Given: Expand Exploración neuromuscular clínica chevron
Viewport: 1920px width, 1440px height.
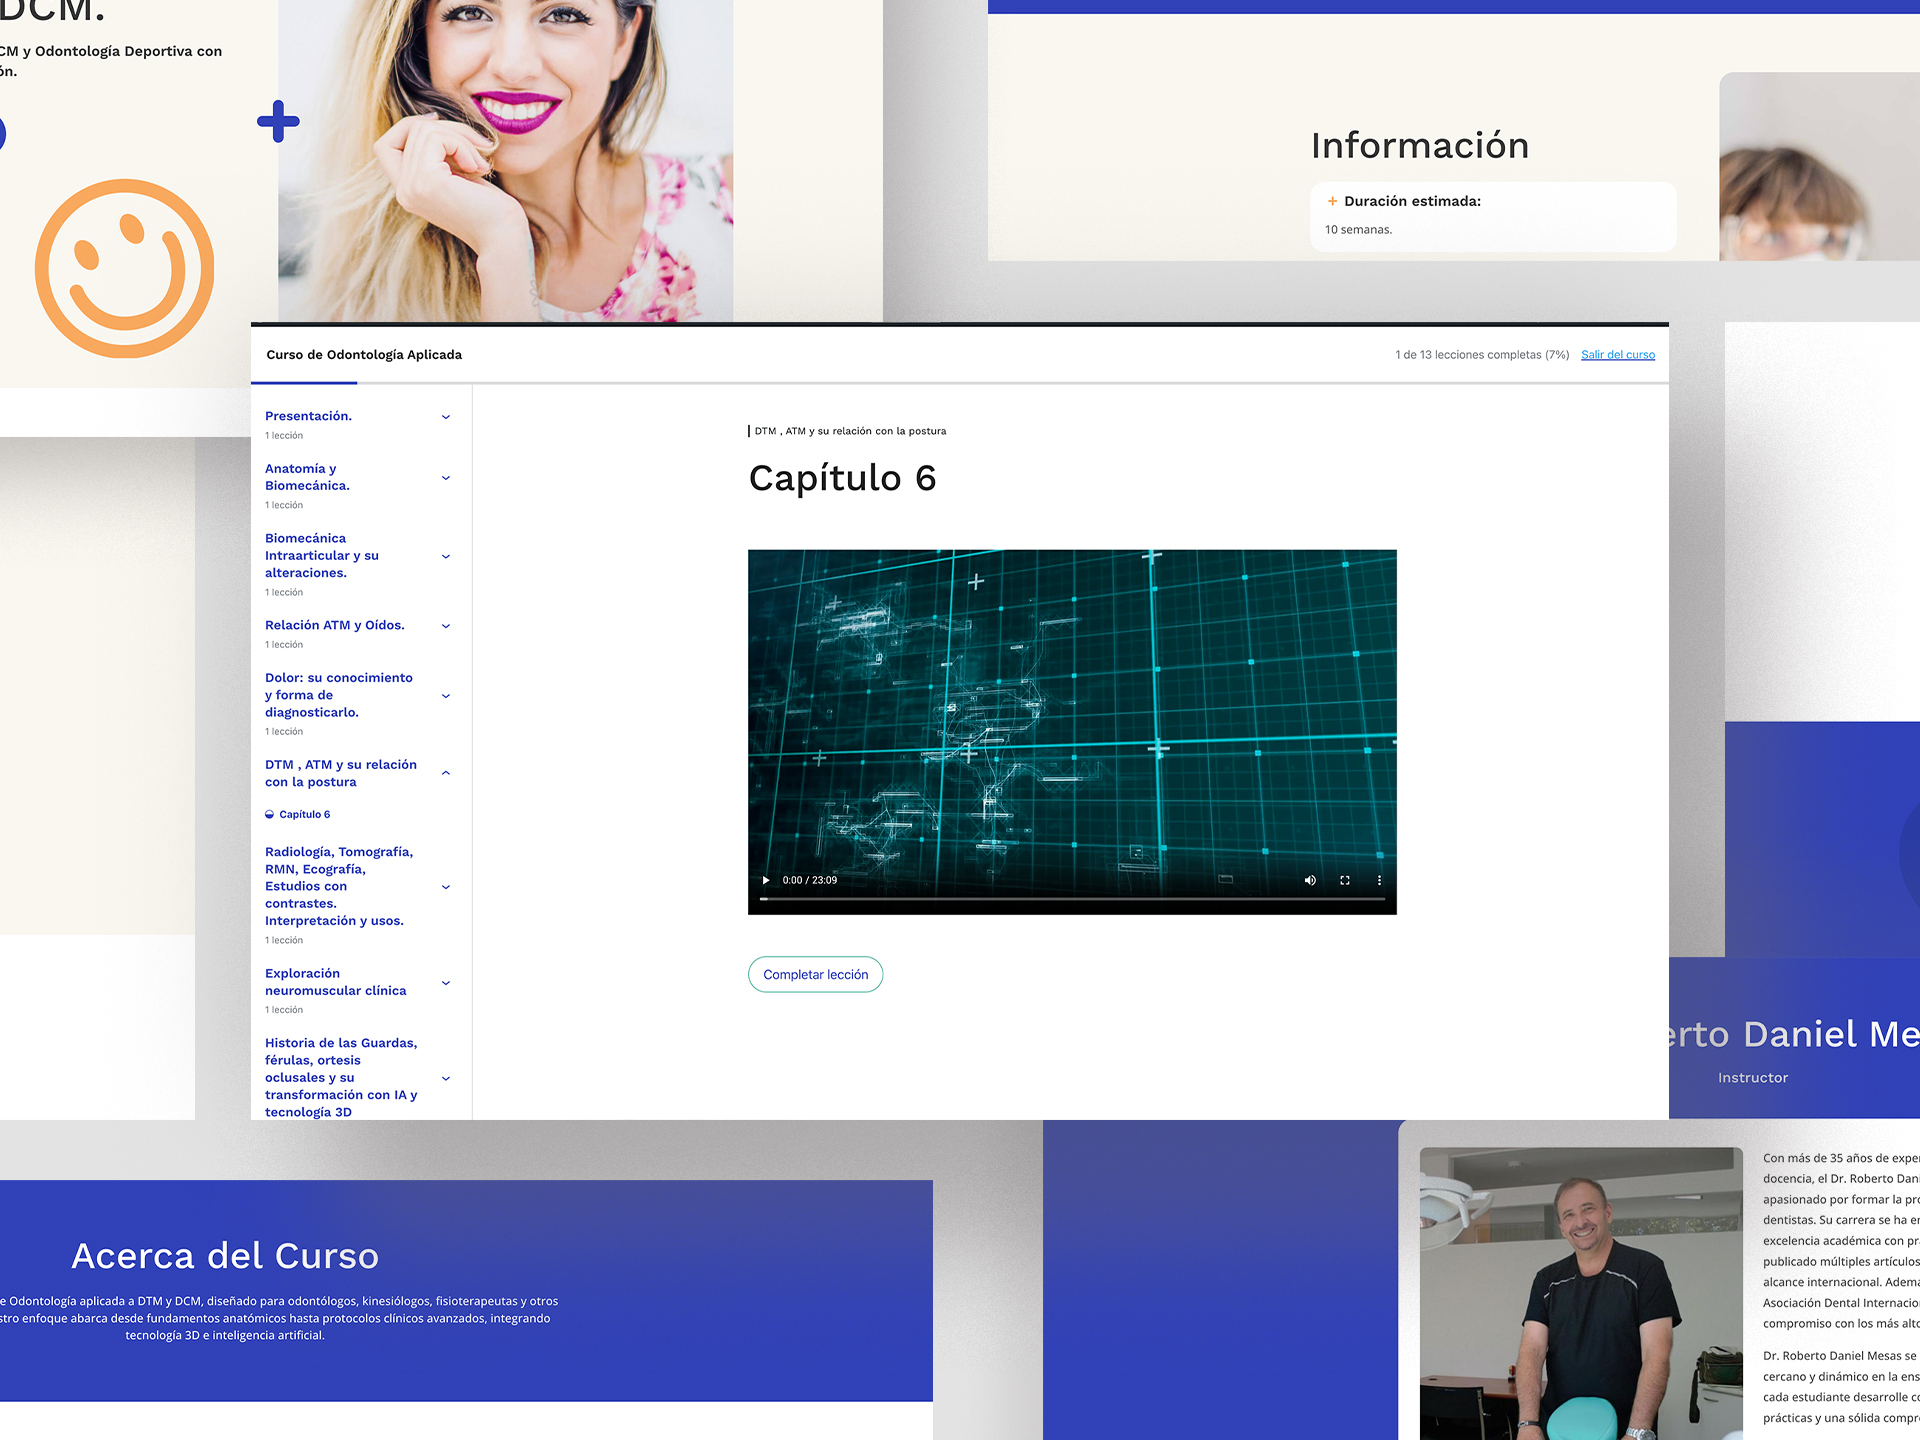Looking at the screenshot, I should click(x=446, y=983).
